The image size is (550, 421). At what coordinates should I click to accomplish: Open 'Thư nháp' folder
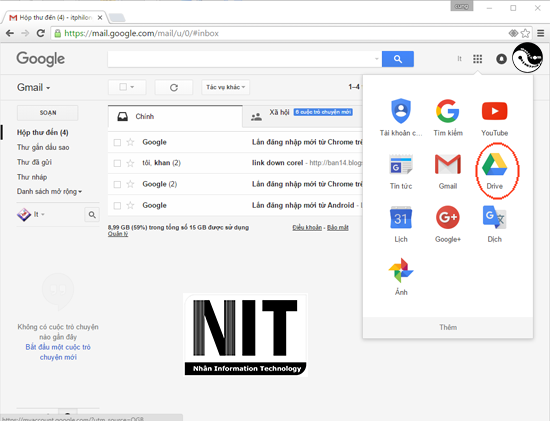point(32,177)
